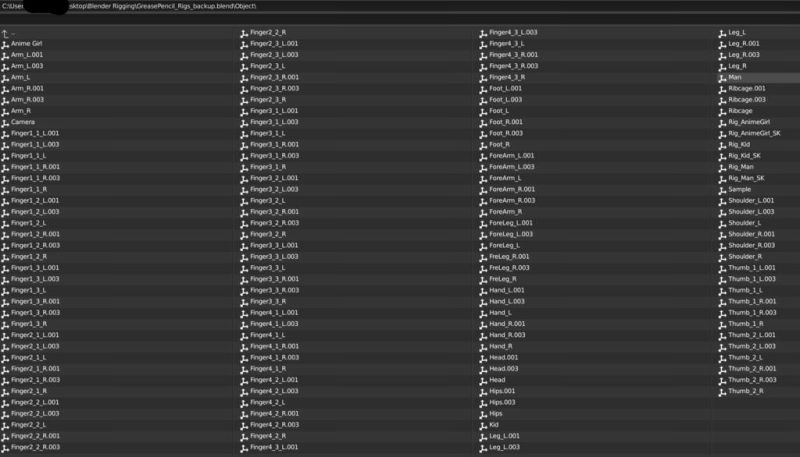Select Finger3_2_R.001 entry
This screenshot has width=800, height=457.
[x=274, y=212]
